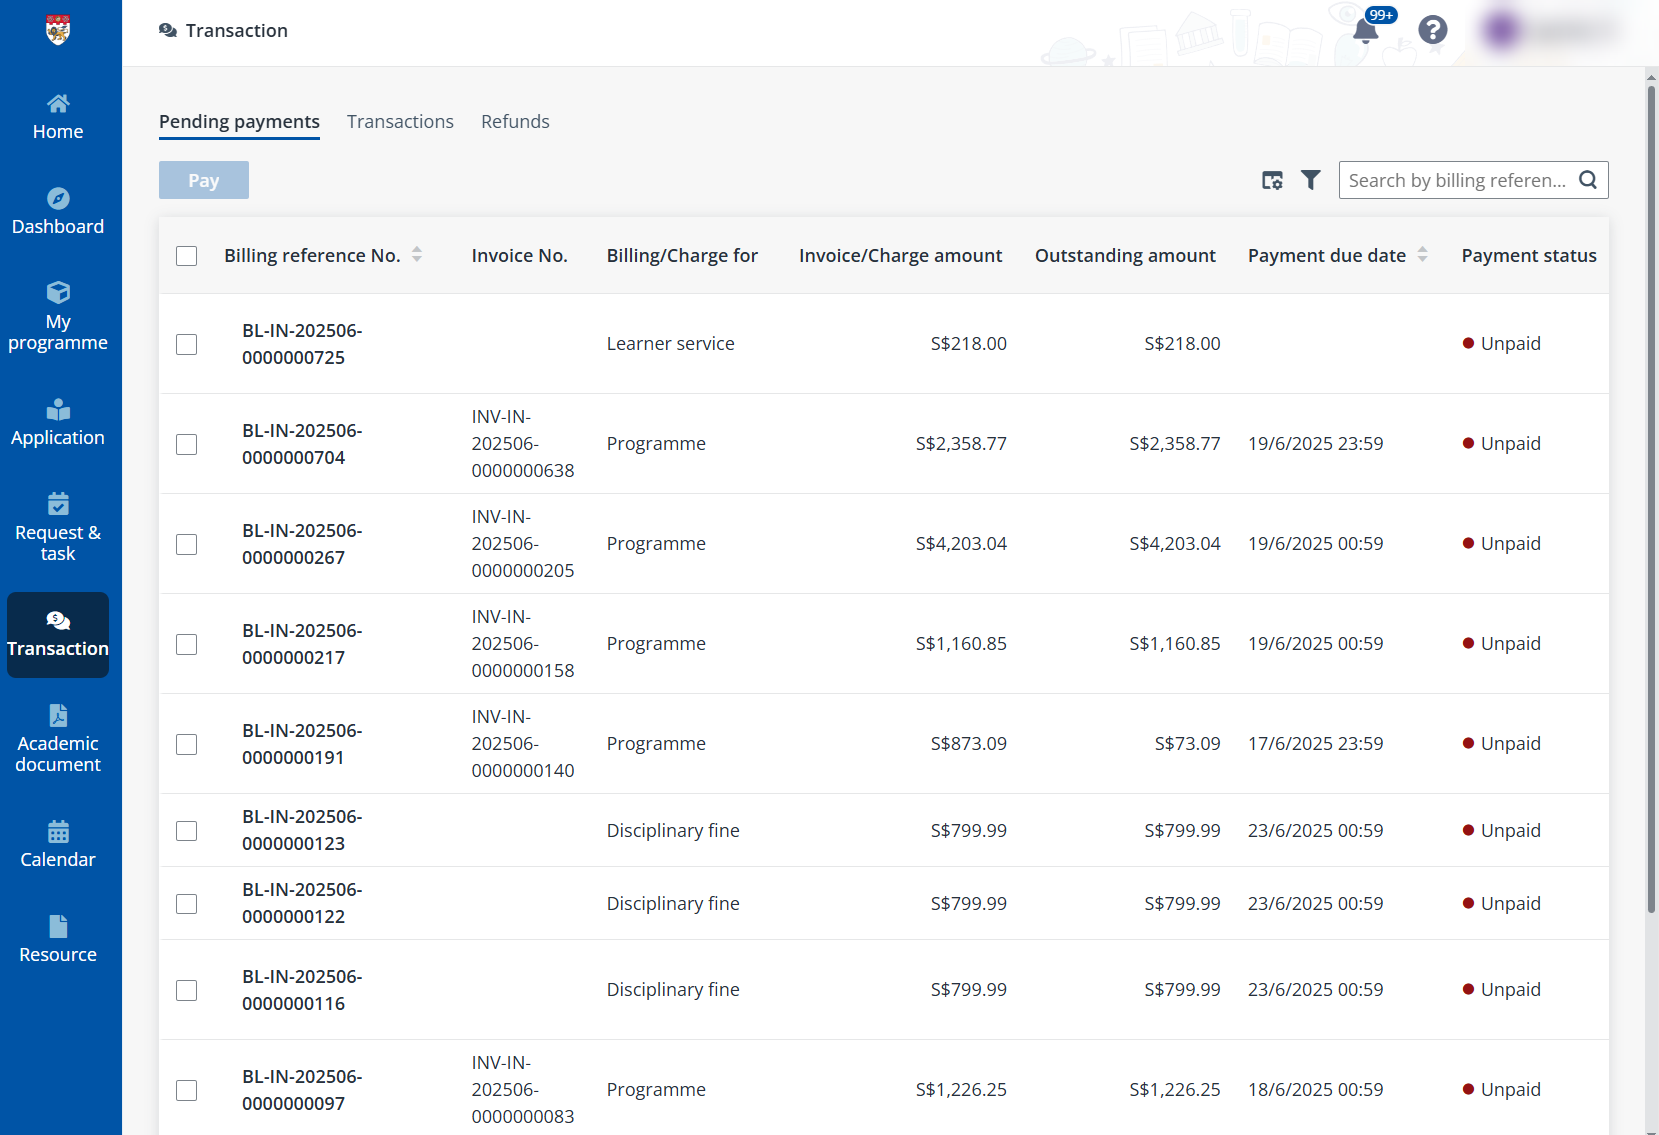Open the Application page in sidebar

57,422
